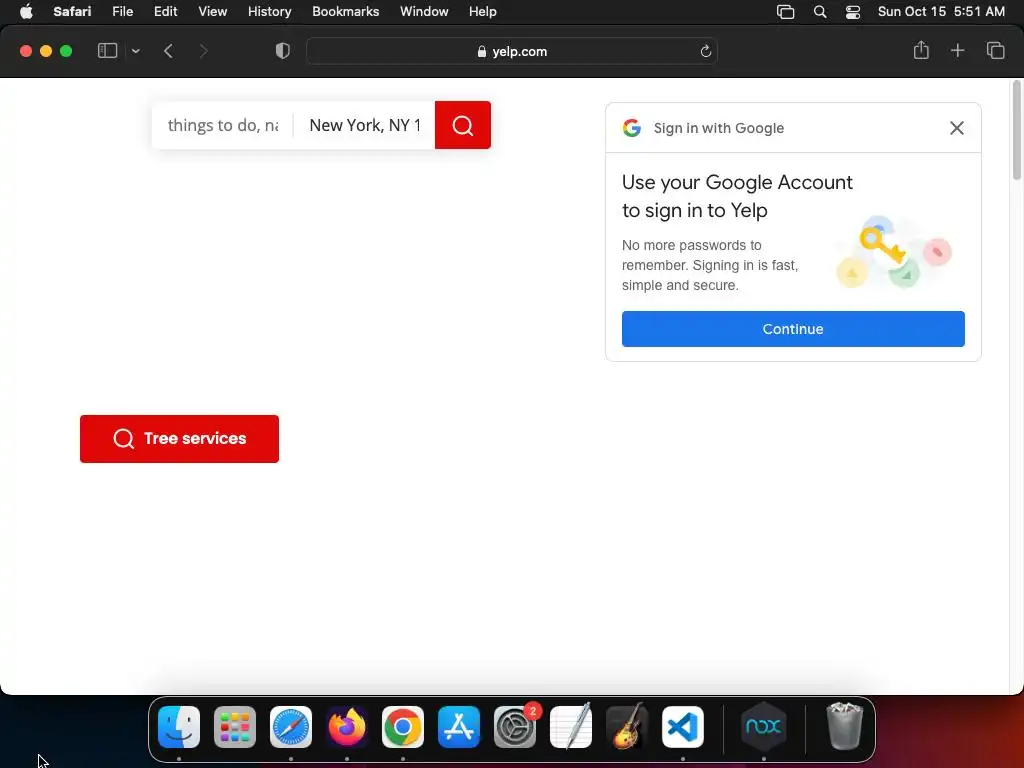Open the Window menu
The width and height of the screenshot is (1024, 768).
(x=424, y=11)
